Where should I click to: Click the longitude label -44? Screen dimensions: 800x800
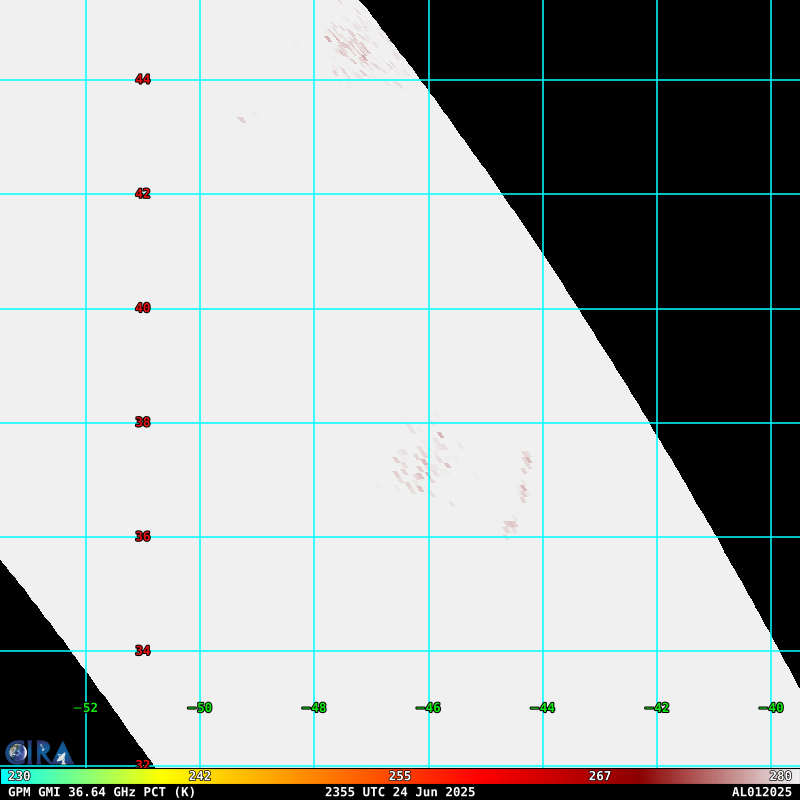[x=543, y=708]
